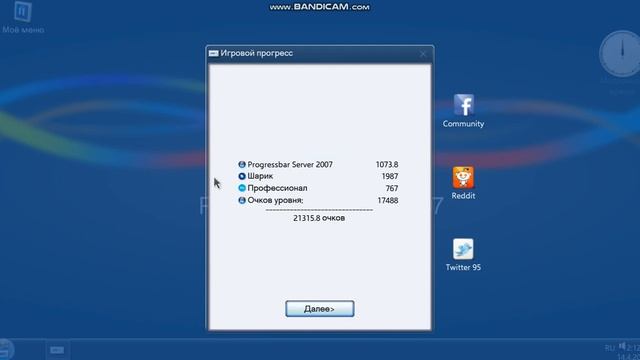Screen dimensions: 640x360
Task: Click the score value 1073.8
Action: [387, 164]
